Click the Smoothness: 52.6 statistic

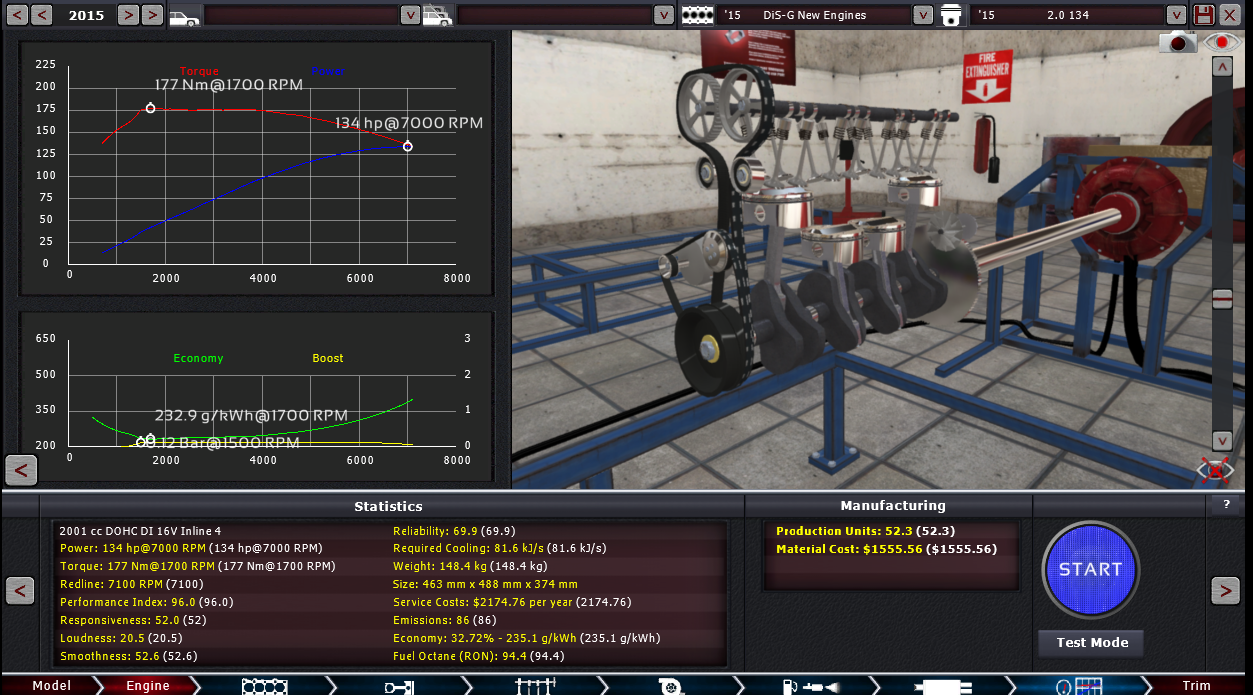tap(129, 656)
